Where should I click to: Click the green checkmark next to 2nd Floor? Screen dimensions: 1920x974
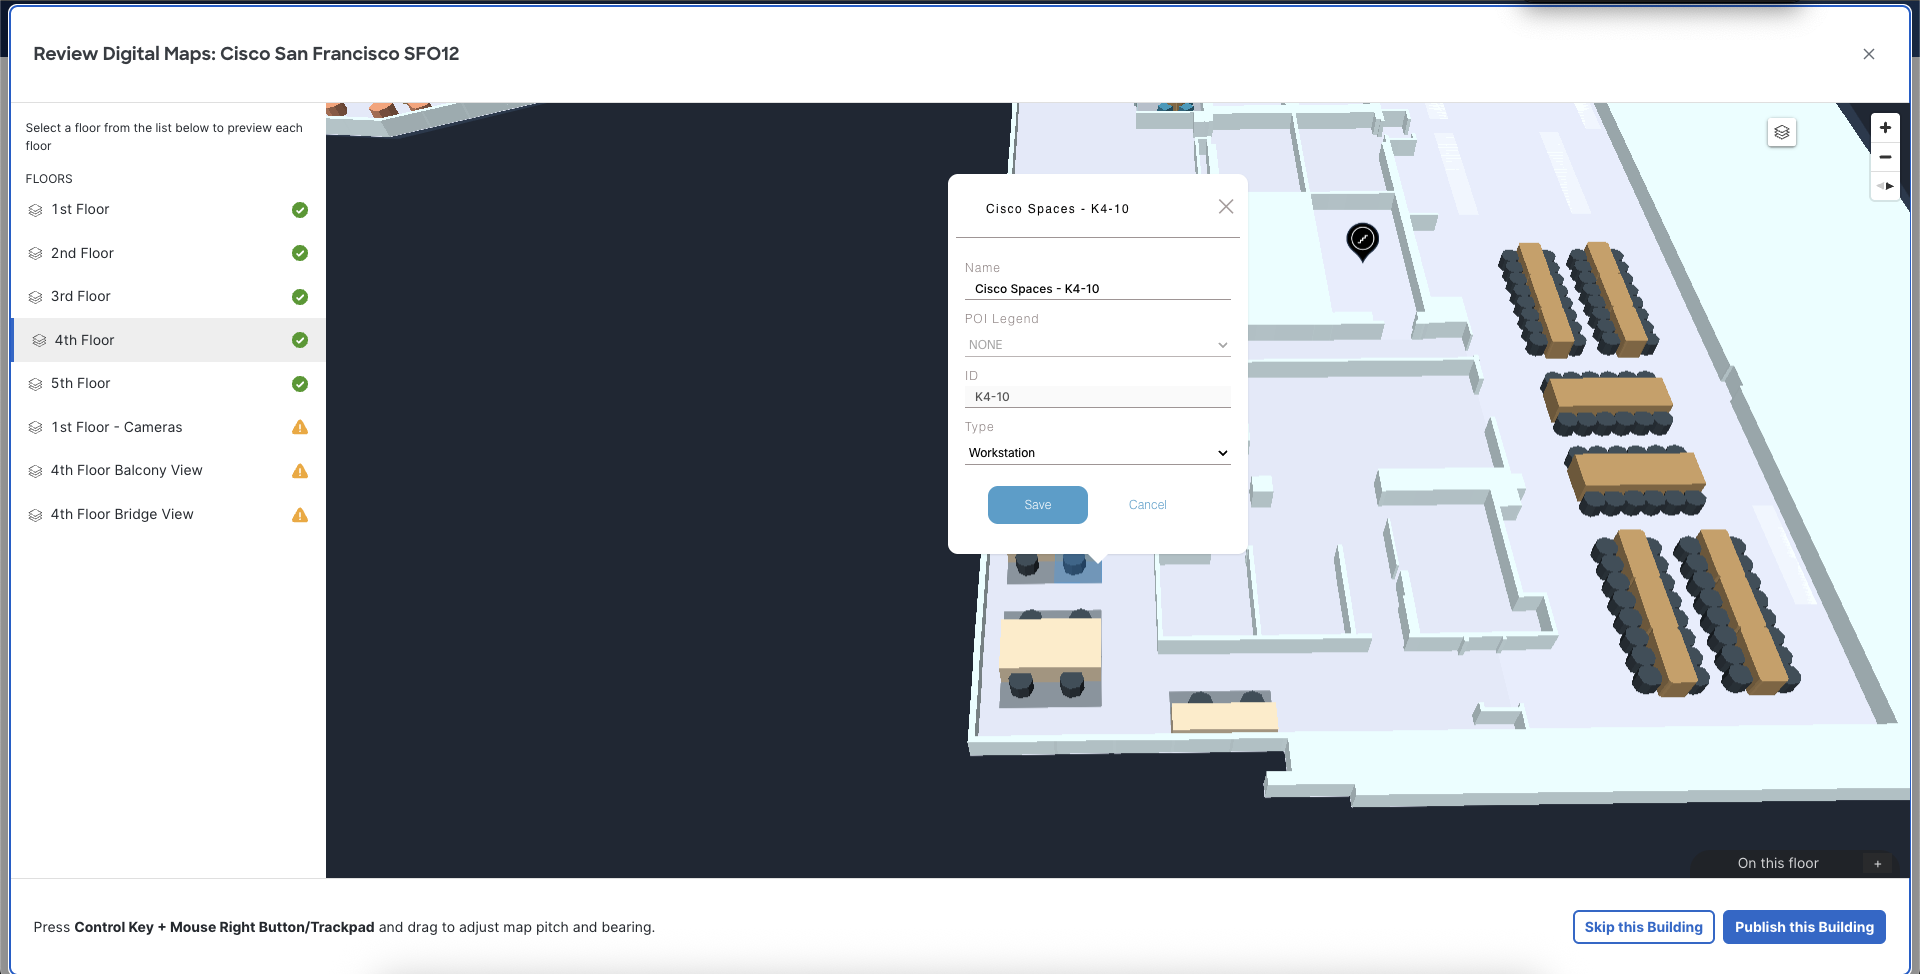coord(300,253)
